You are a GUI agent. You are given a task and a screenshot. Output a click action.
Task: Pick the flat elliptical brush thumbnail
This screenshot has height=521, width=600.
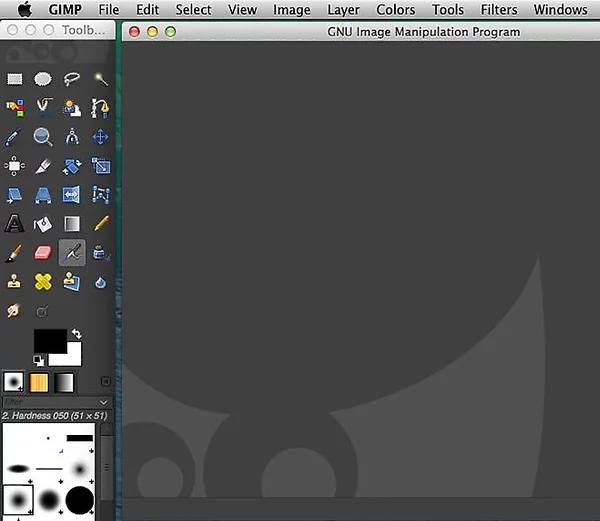pos(18,468)
